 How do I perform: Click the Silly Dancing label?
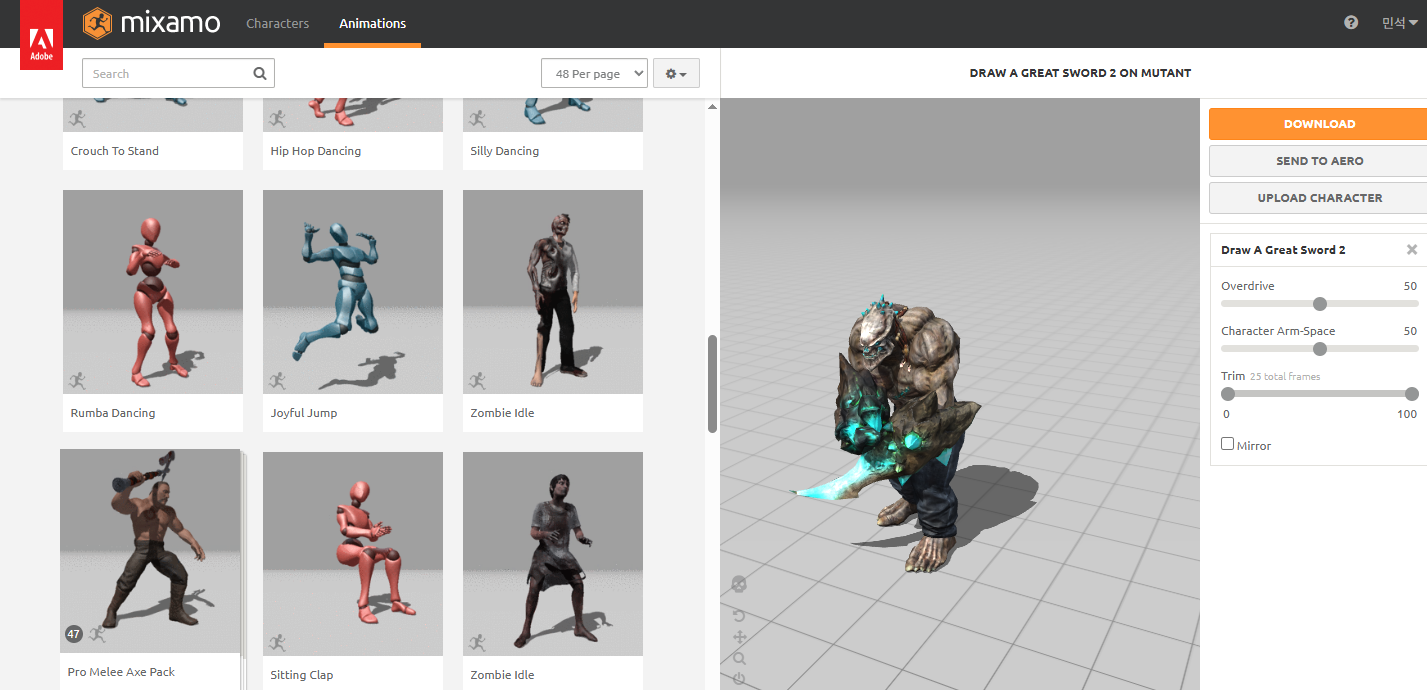coord(505,151)
